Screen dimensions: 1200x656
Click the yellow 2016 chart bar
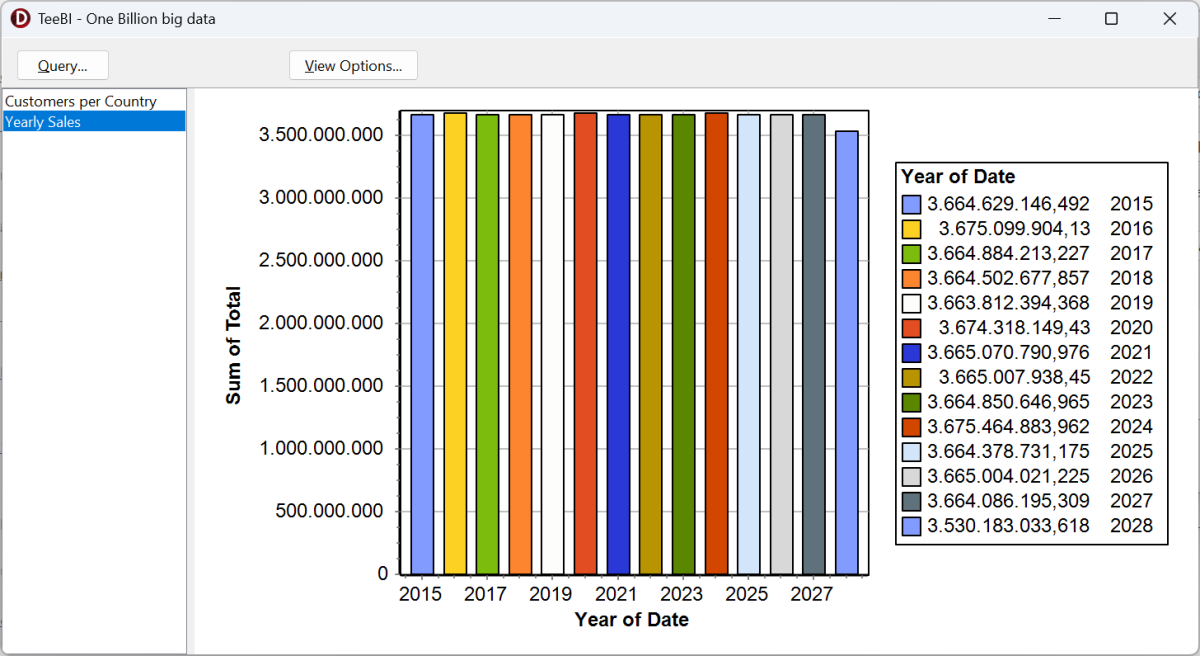[x=455, y=343]
